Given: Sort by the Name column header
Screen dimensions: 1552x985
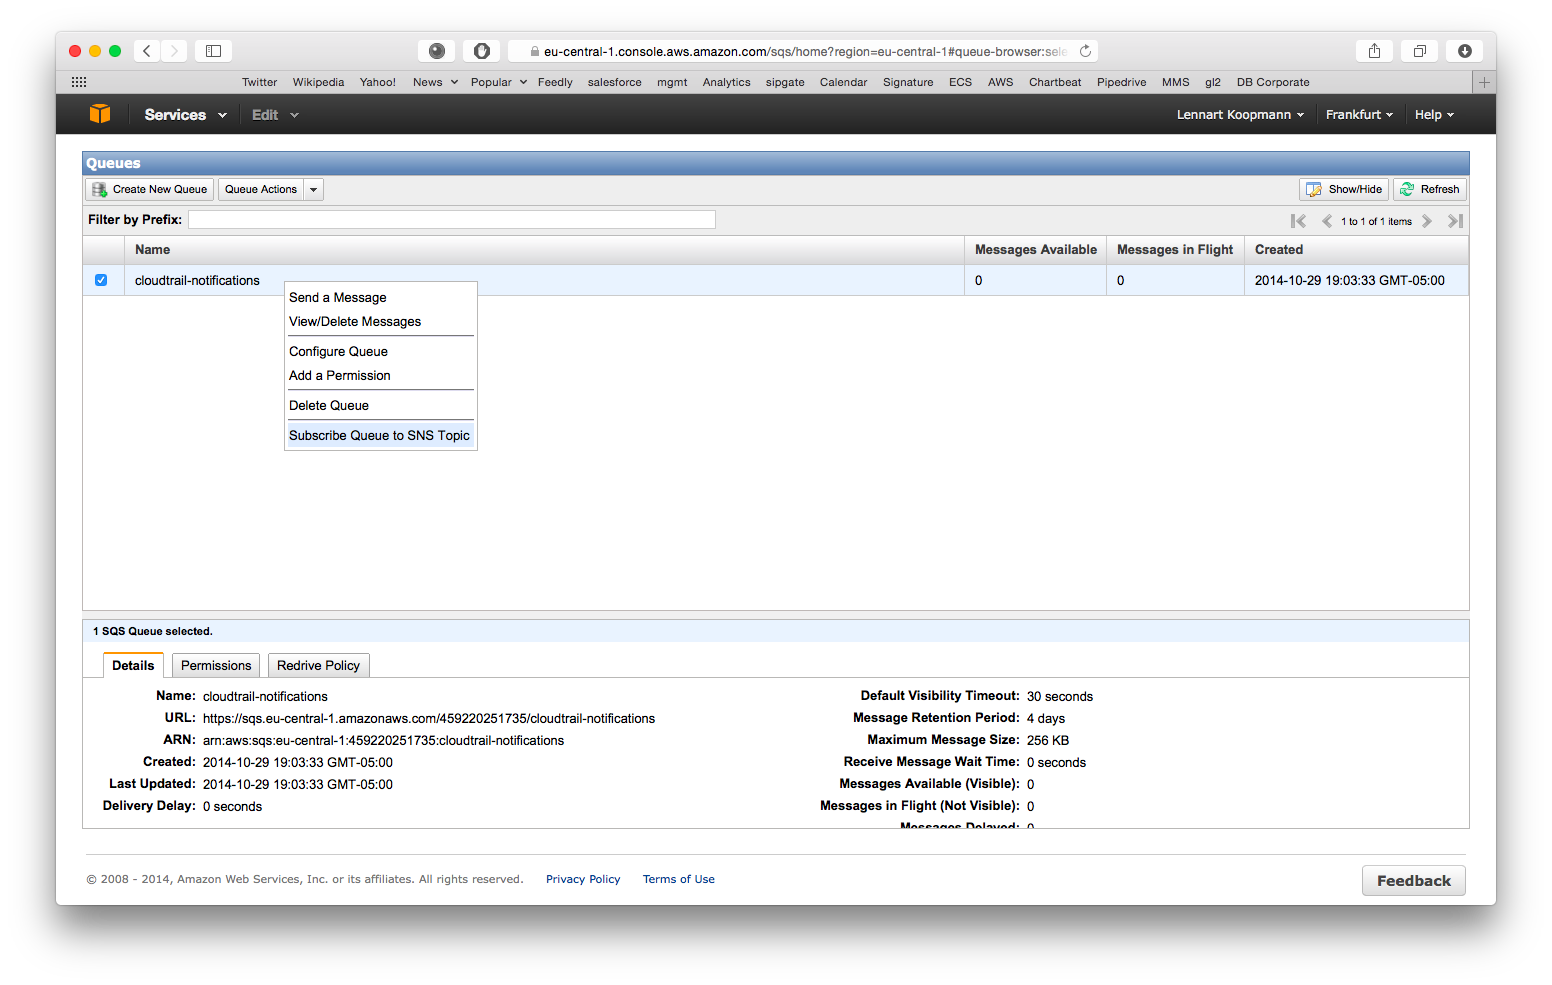Looking at the screenshot, I should 543,250.
